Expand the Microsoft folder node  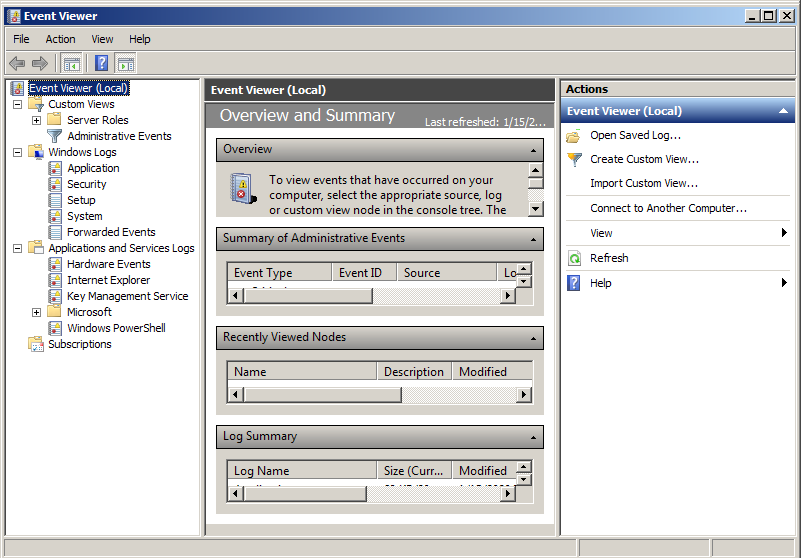point(36,312)
